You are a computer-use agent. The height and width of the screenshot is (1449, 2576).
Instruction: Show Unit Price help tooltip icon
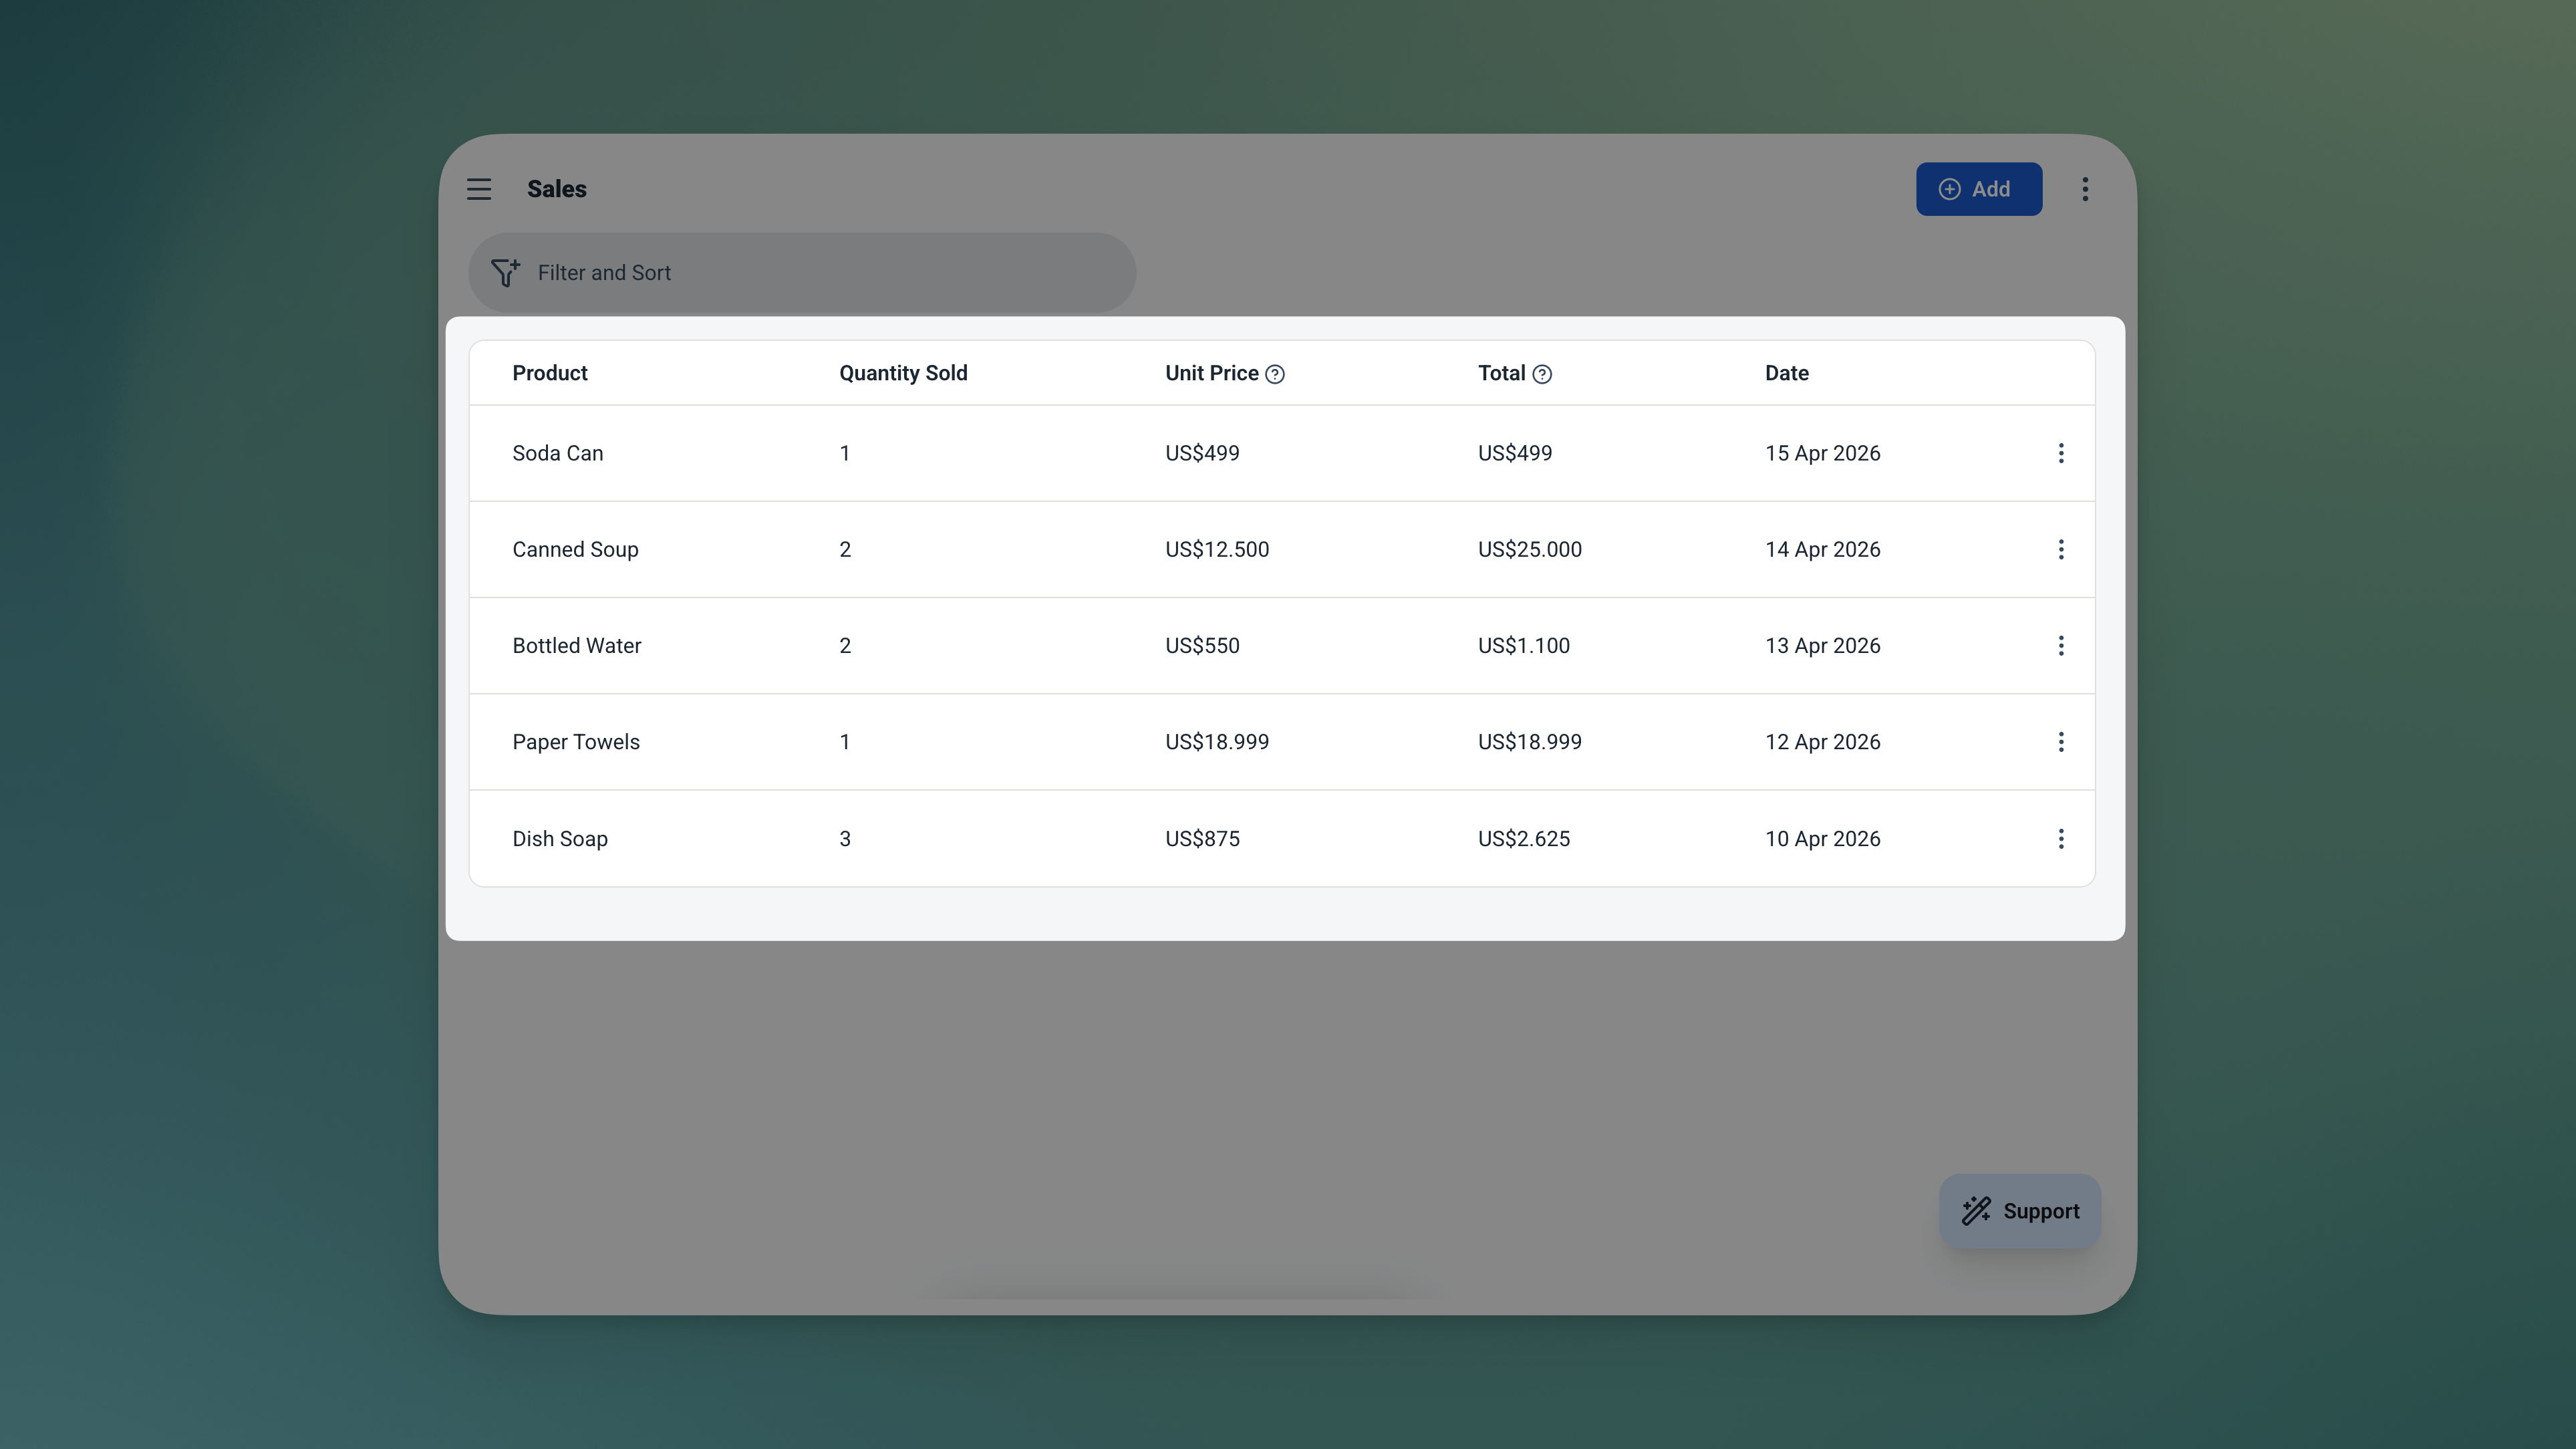tap(1275, 374)
